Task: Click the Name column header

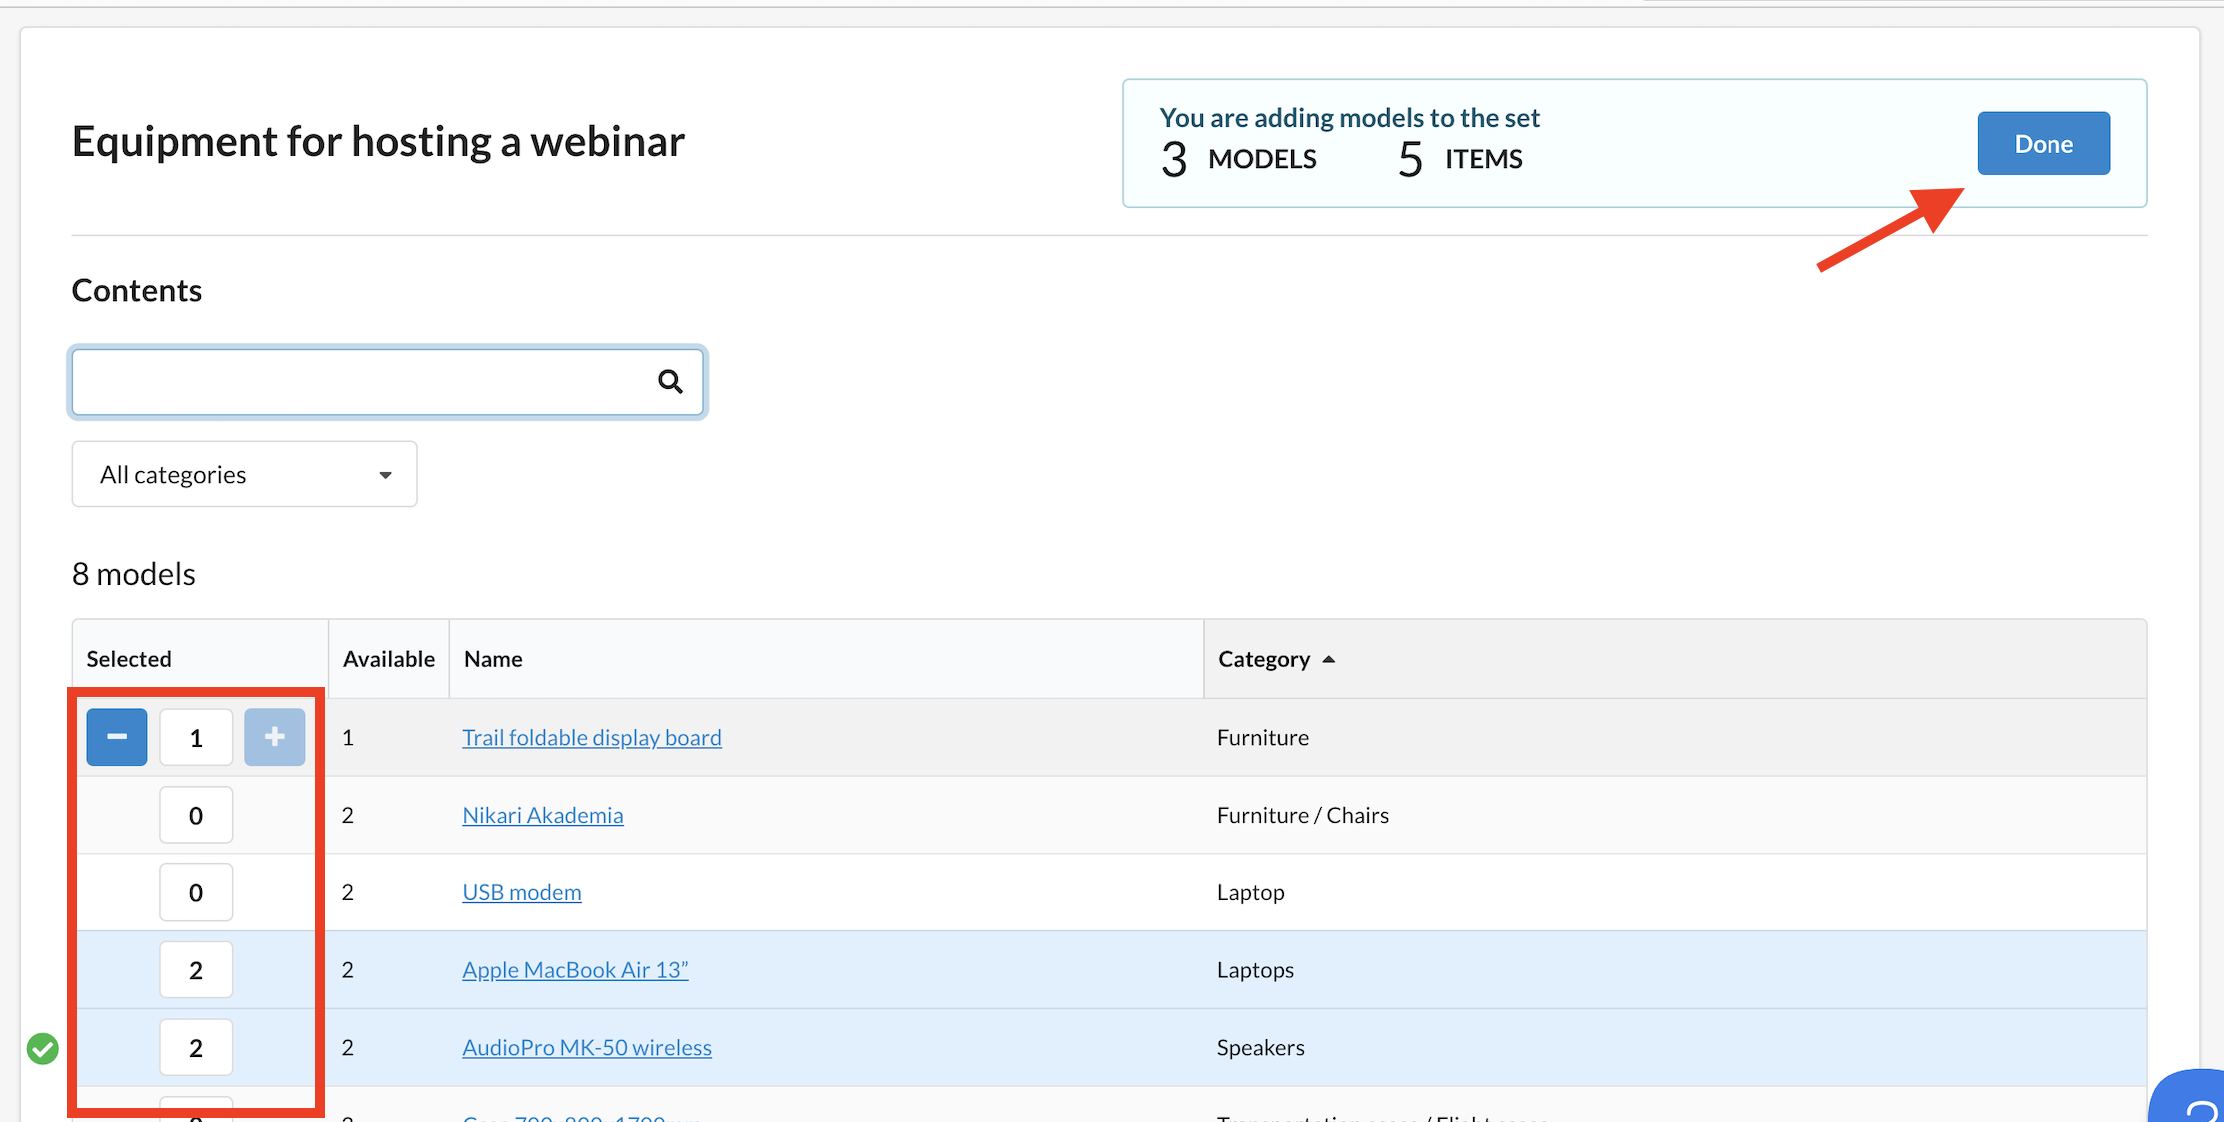Action: tap(493, 659)
